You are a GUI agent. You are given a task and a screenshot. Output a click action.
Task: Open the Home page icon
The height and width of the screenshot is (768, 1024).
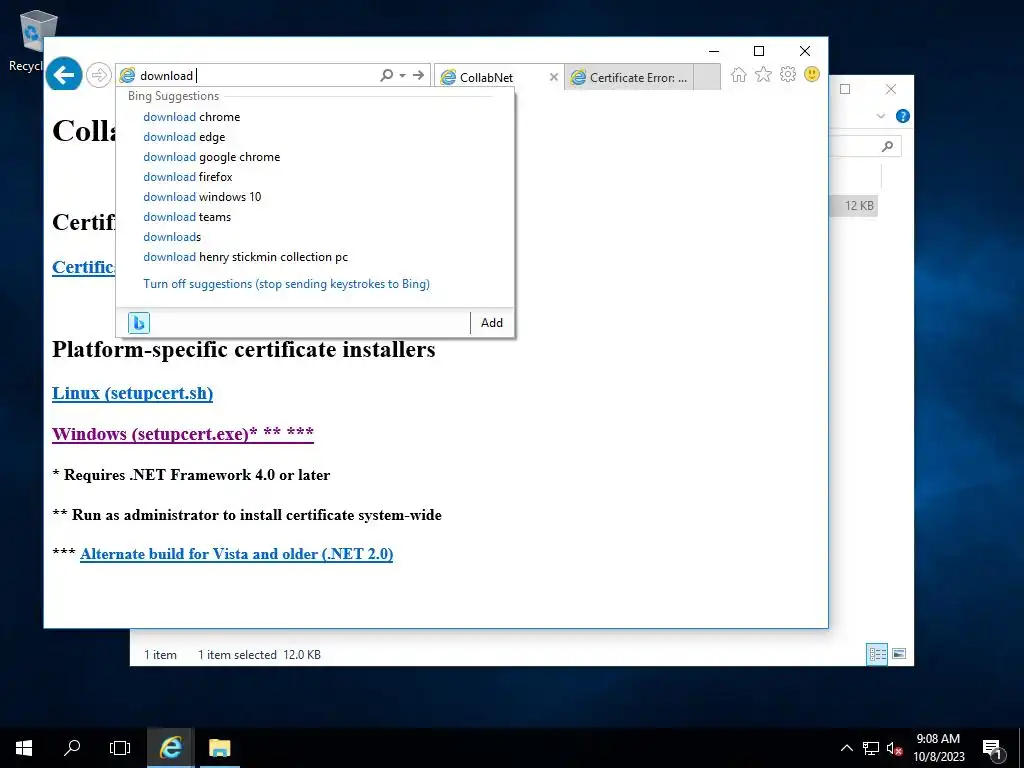739,74
